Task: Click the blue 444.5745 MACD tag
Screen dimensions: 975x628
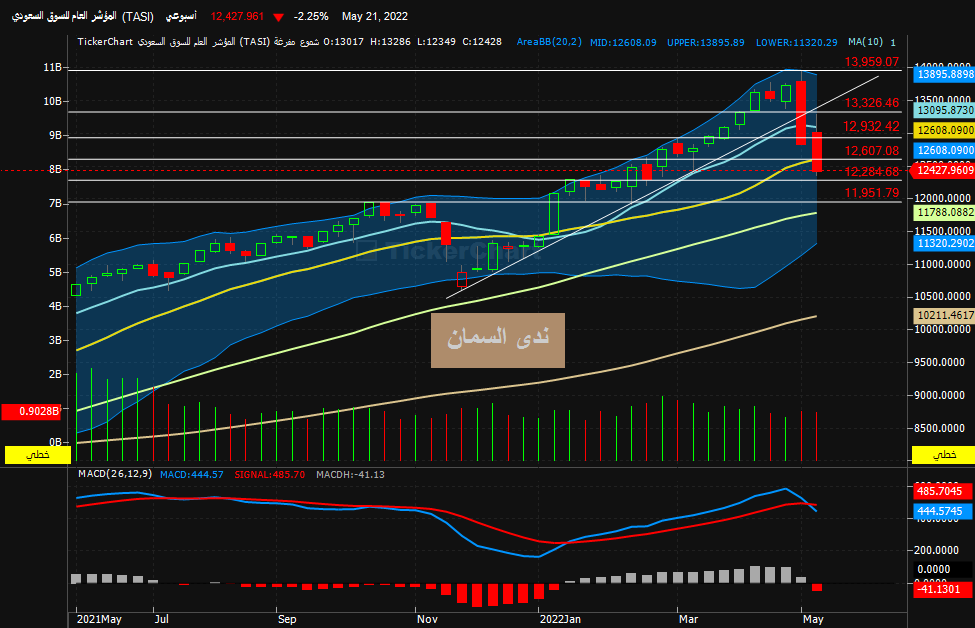Action: [x=943, y=511]
